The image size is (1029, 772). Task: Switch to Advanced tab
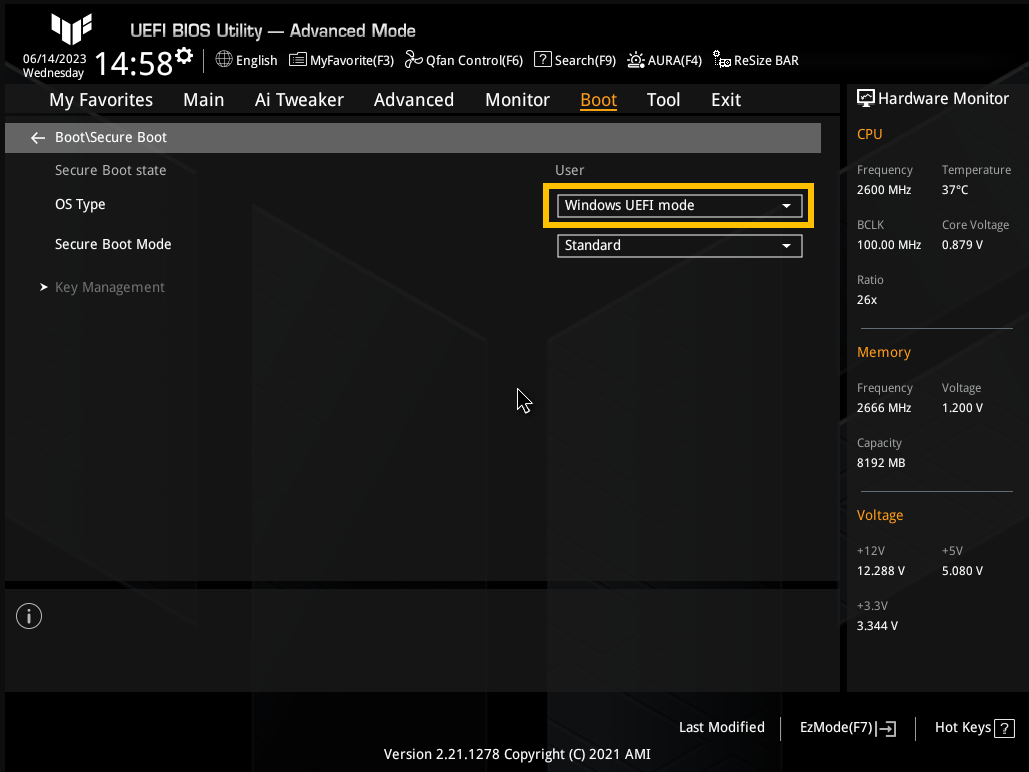tap(413, 100)
